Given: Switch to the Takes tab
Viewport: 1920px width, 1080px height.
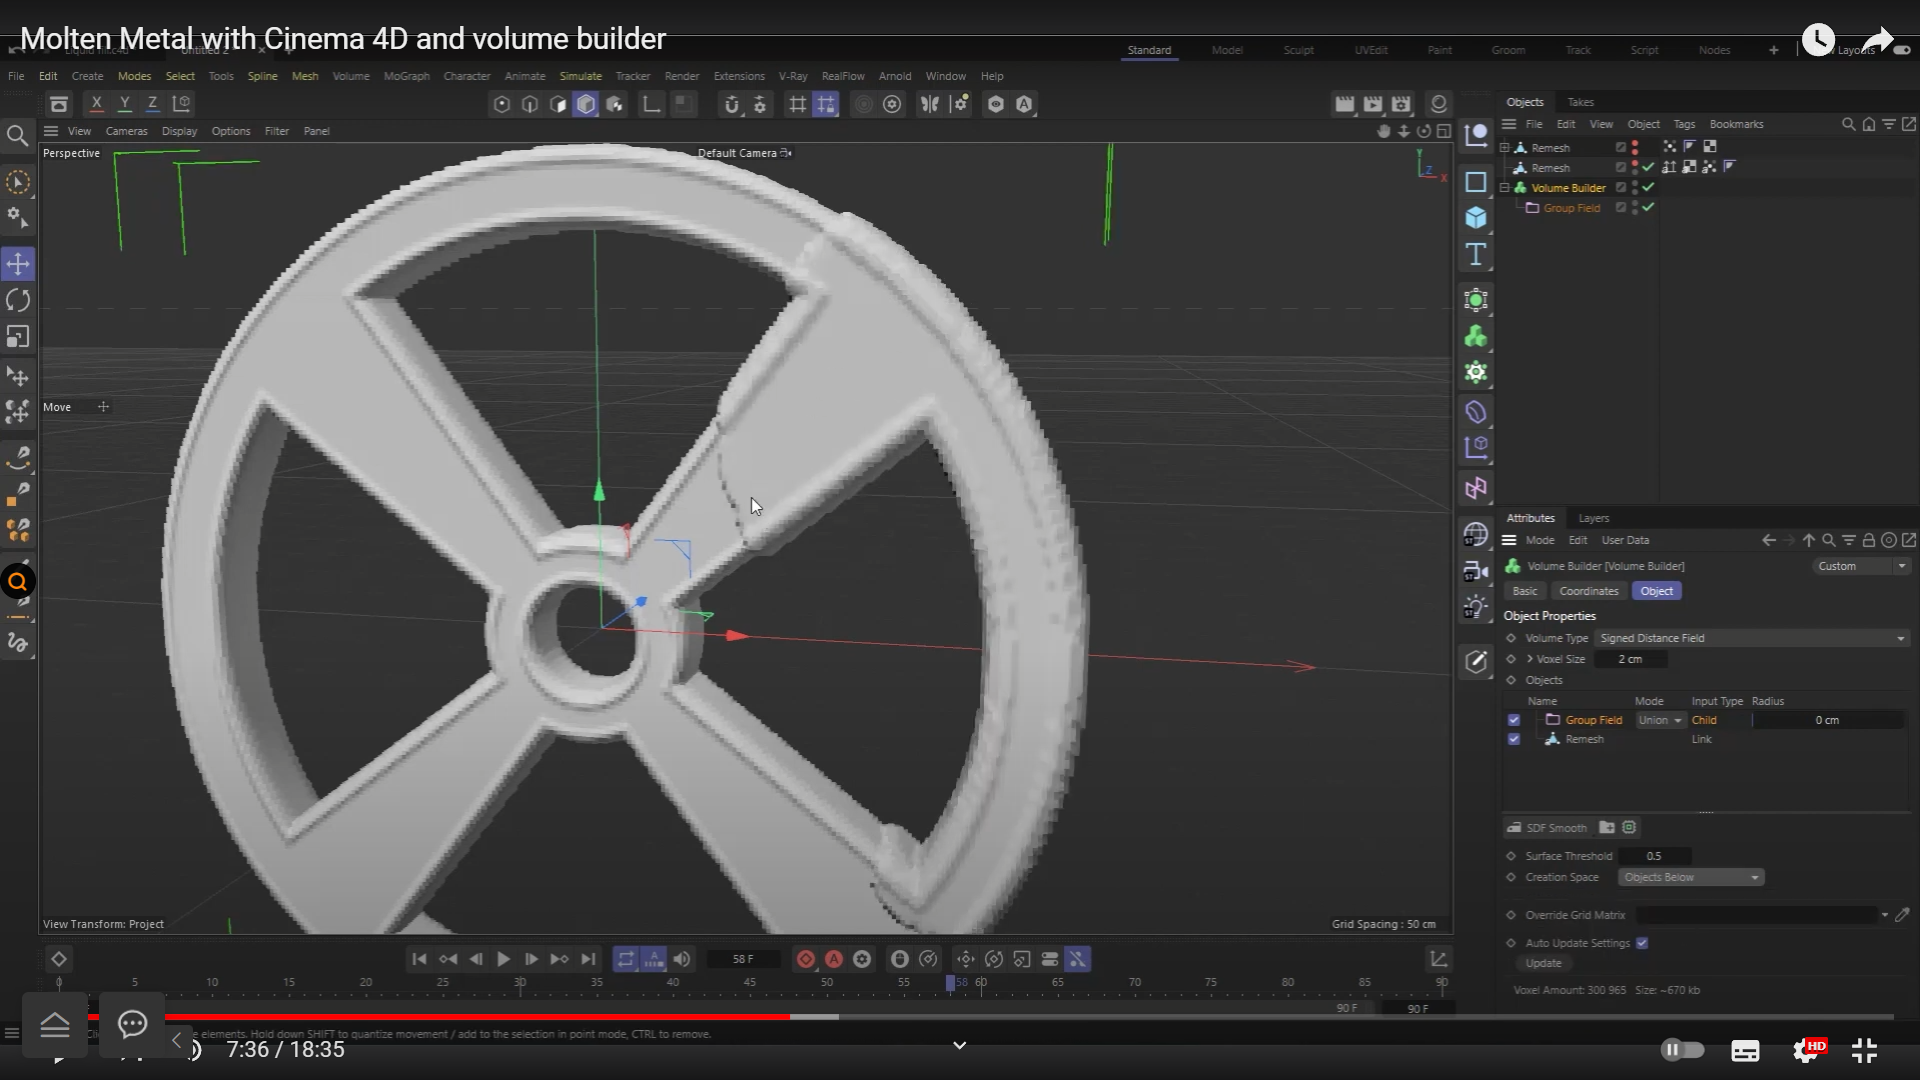Looking at the screenshot, I should [x=1581, y=102].
